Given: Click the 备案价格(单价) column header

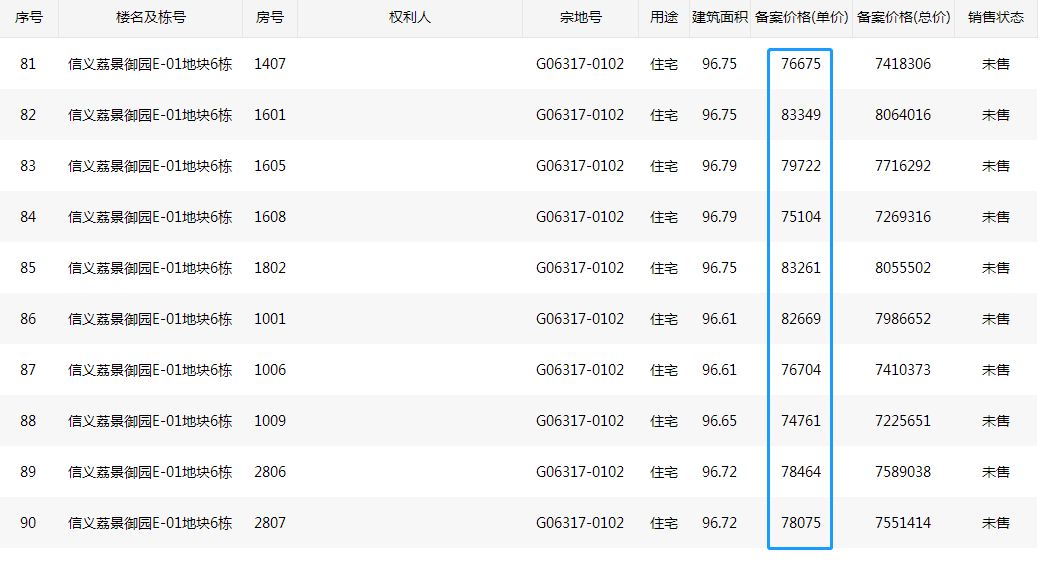Looking at the screenshot, I should 801,18.
